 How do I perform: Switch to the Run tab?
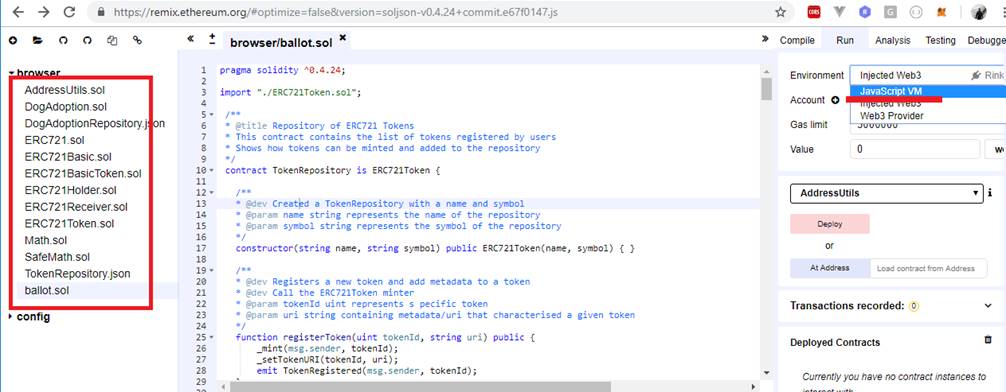pyautogui.click(x=844, y=40)
